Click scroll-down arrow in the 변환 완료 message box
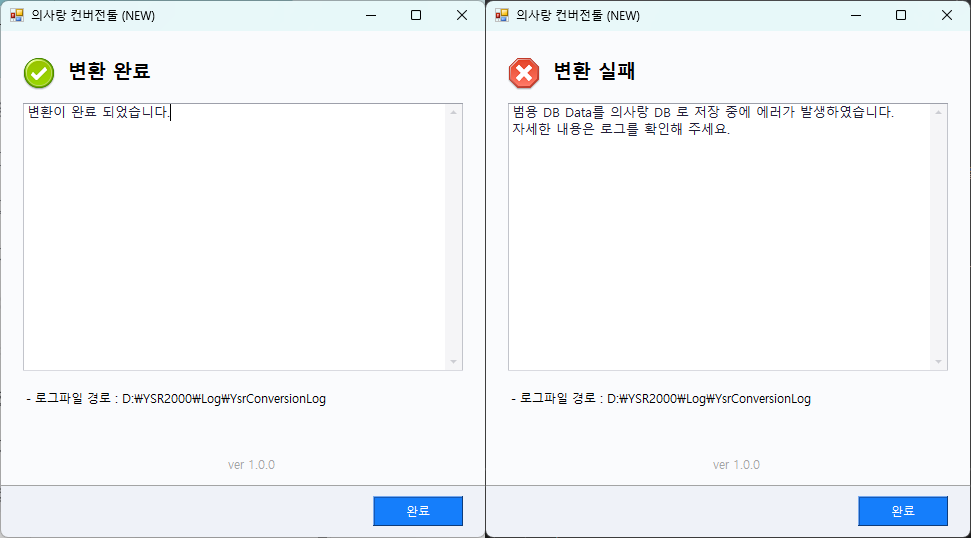This screenshot has width=971, height=538. [x=454, y=361]
